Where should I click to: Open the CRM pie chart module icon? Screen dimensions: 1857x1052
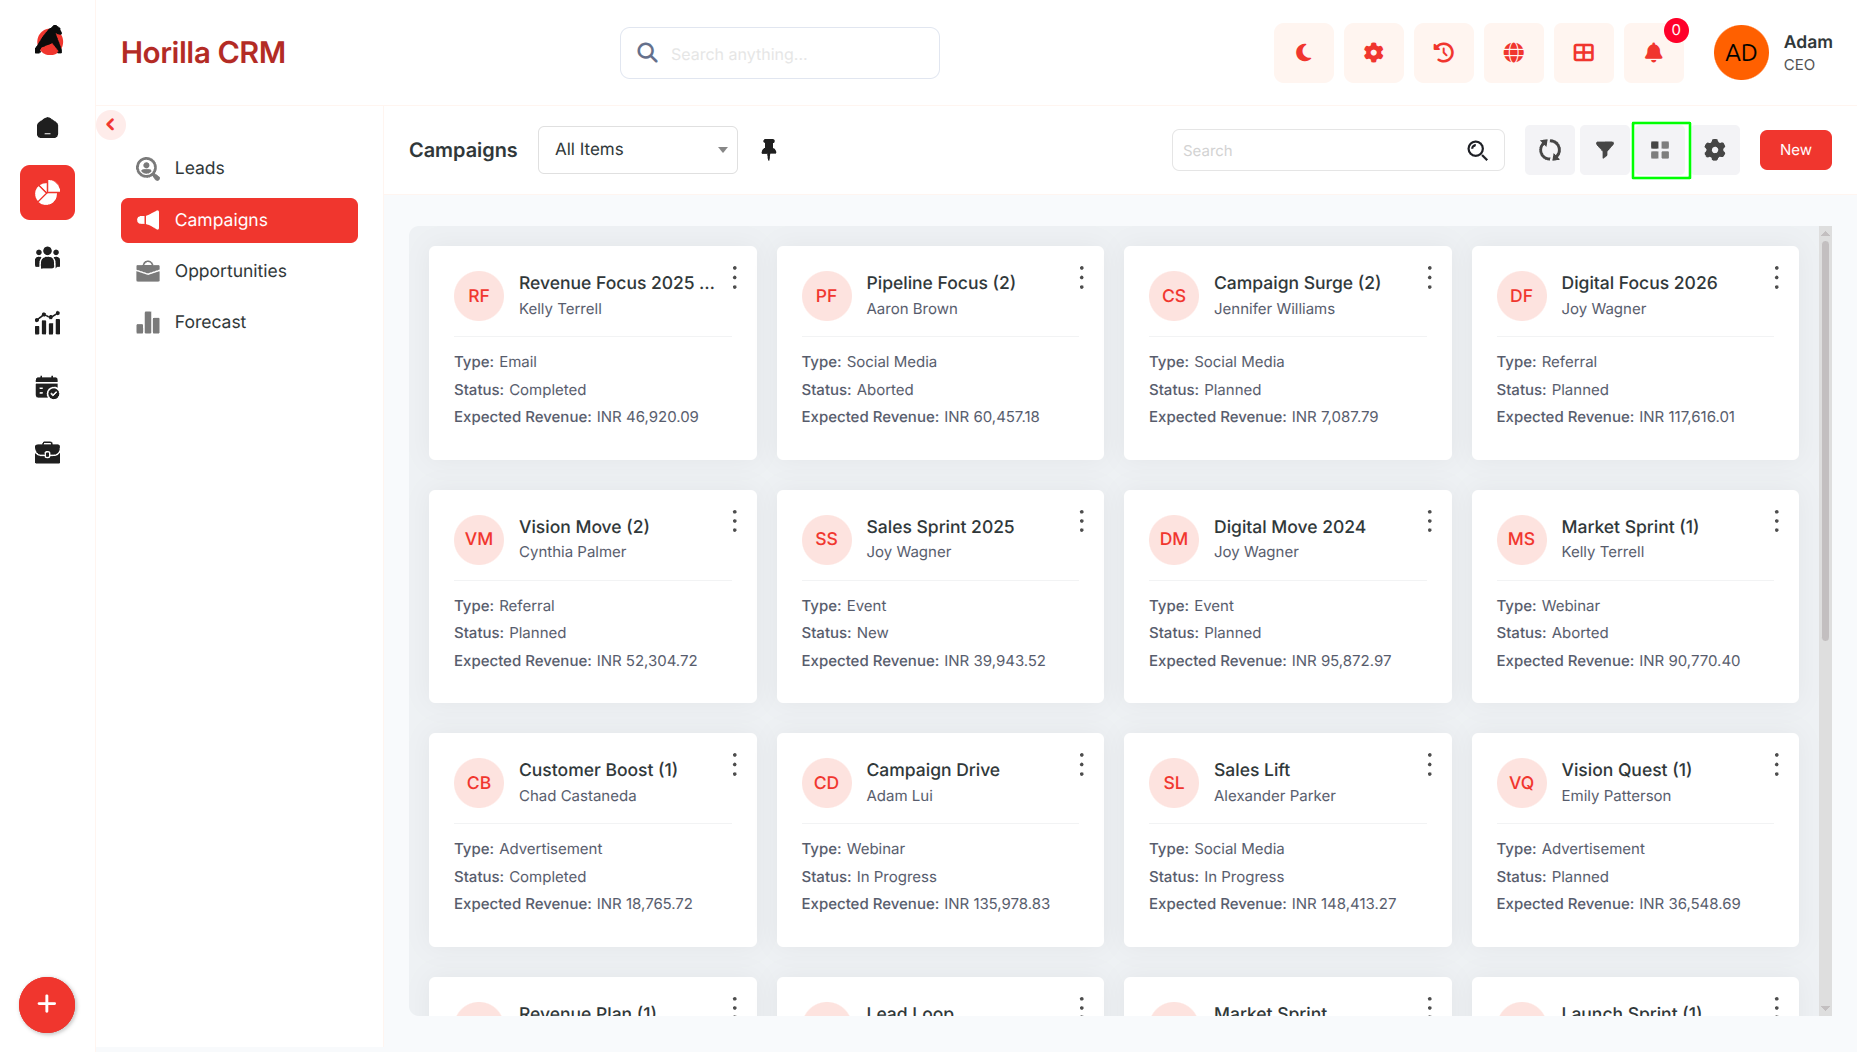pos(47,192)
